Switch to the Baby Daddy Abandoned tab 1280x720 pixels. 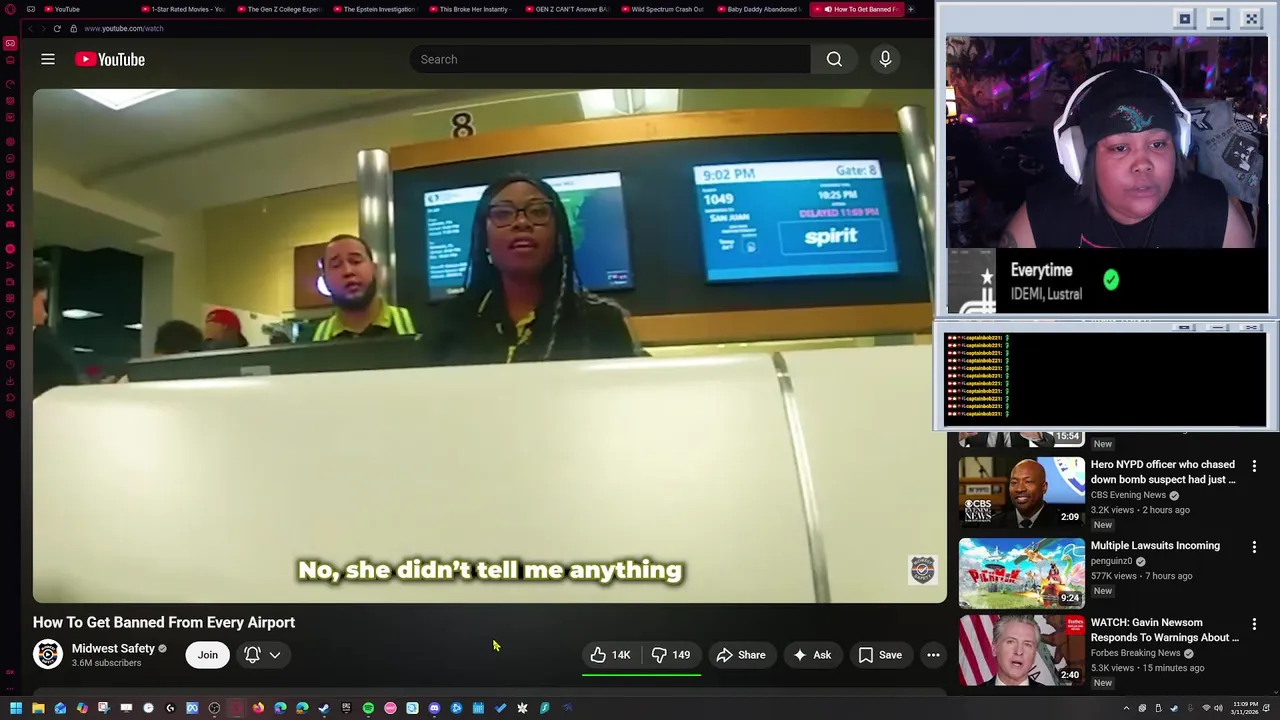coord(759,9)
